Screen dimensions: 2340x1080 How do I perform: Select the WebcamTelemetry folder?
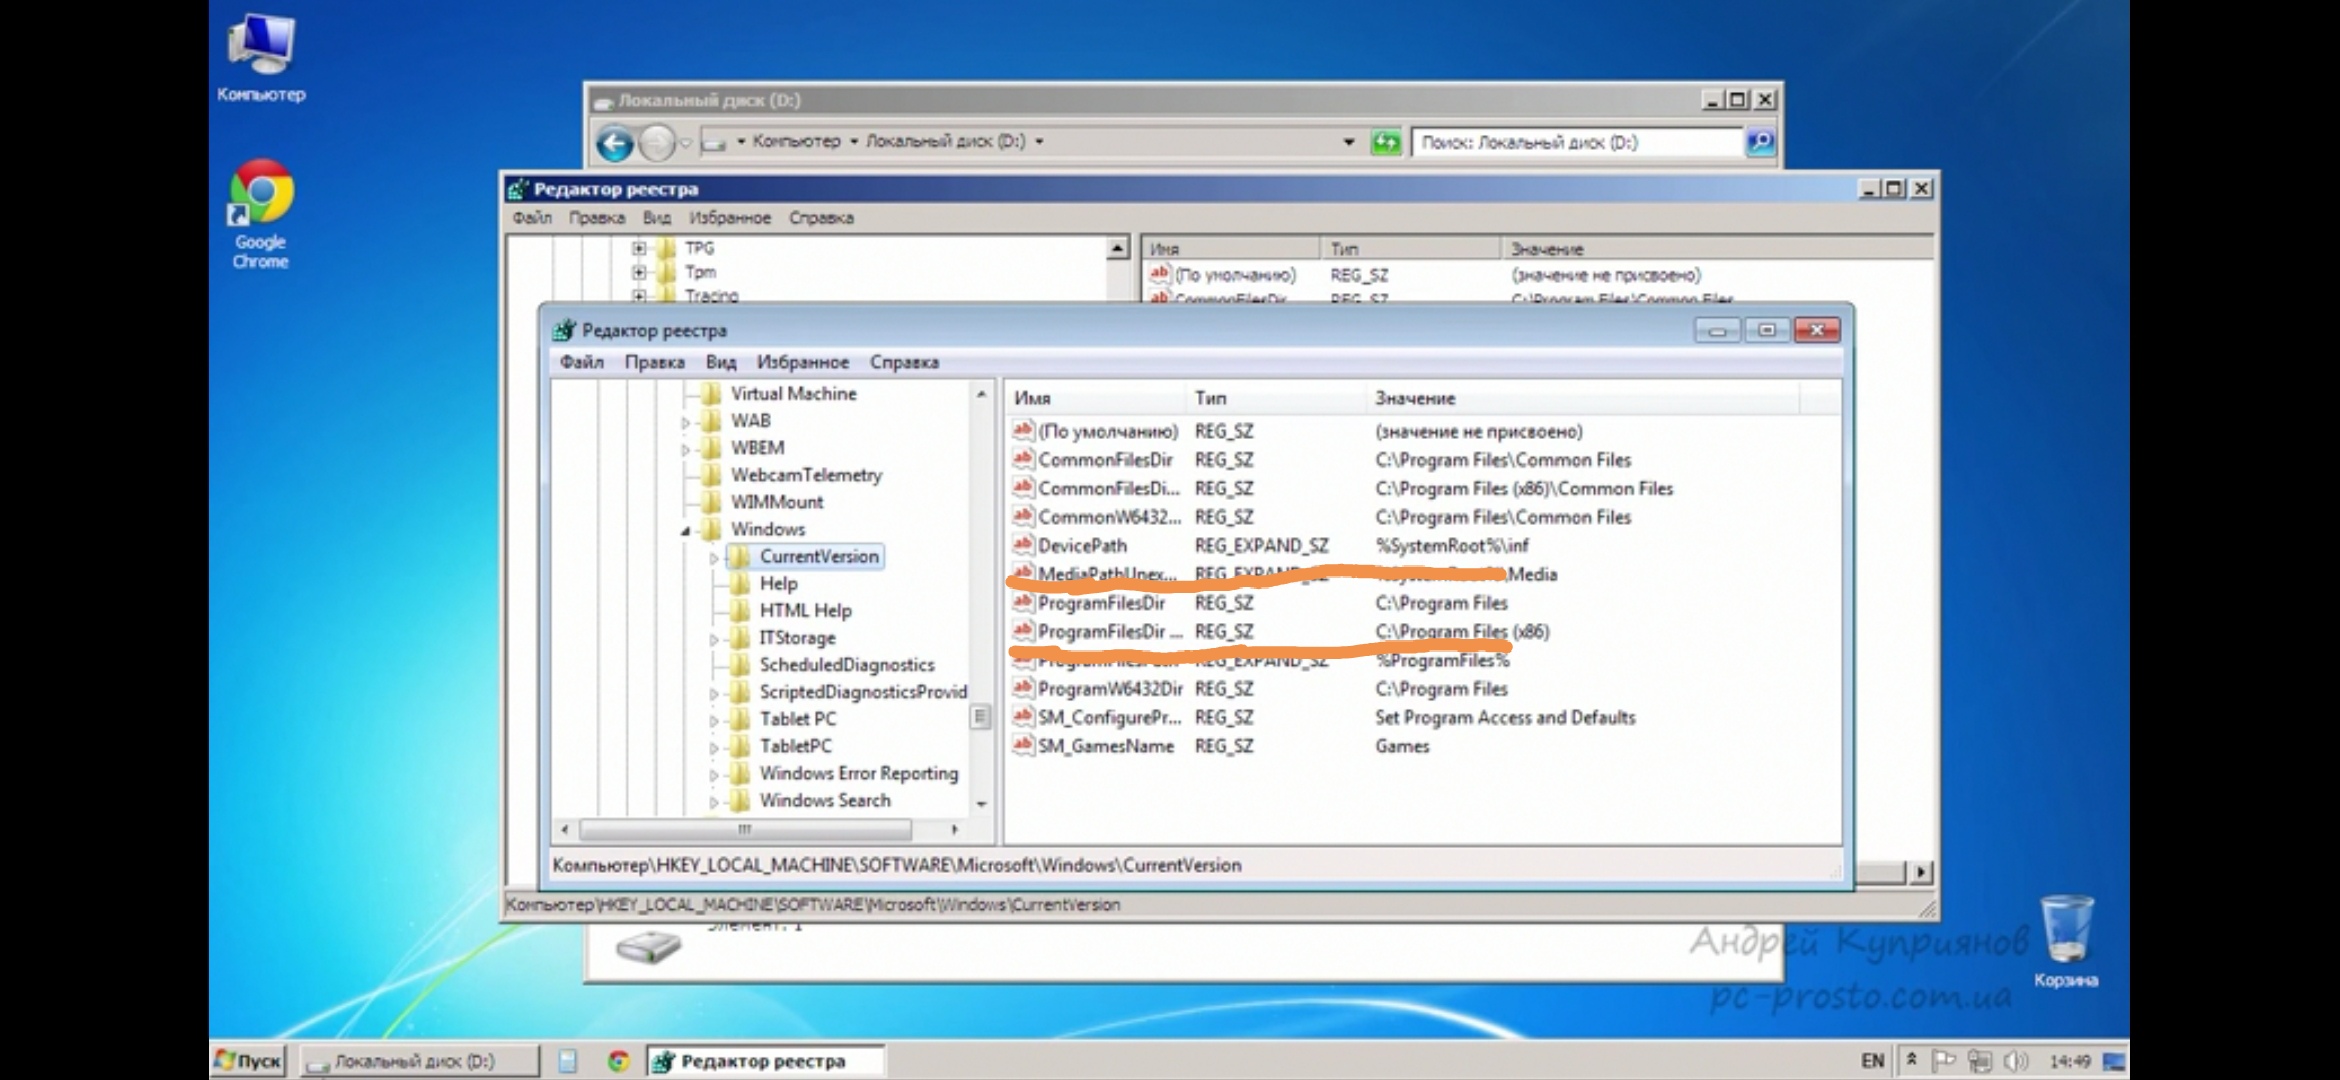click(x=806, y=475)
